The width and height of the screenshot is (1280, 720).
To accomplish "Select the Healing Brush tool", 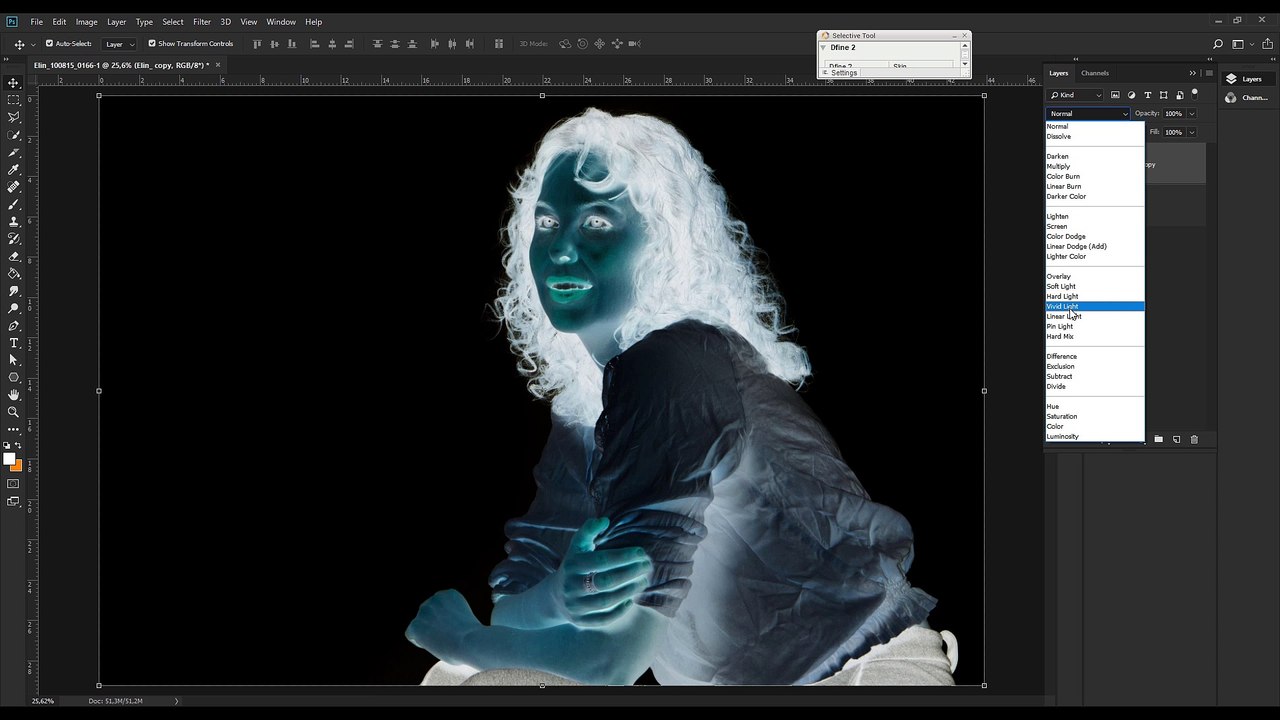I will click(14, 187).
